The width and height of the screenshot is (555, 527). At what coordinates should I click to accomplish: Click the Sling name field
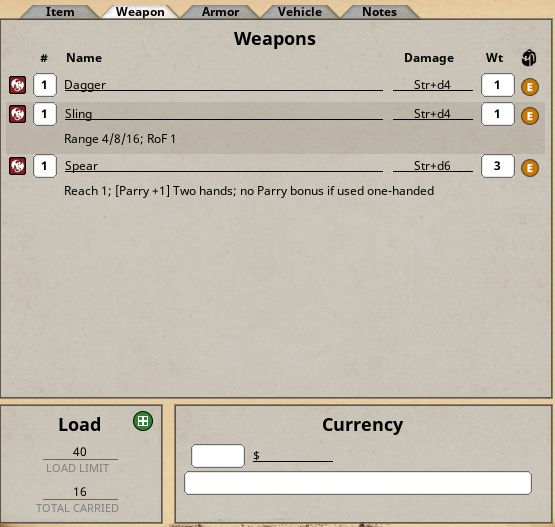224,114
